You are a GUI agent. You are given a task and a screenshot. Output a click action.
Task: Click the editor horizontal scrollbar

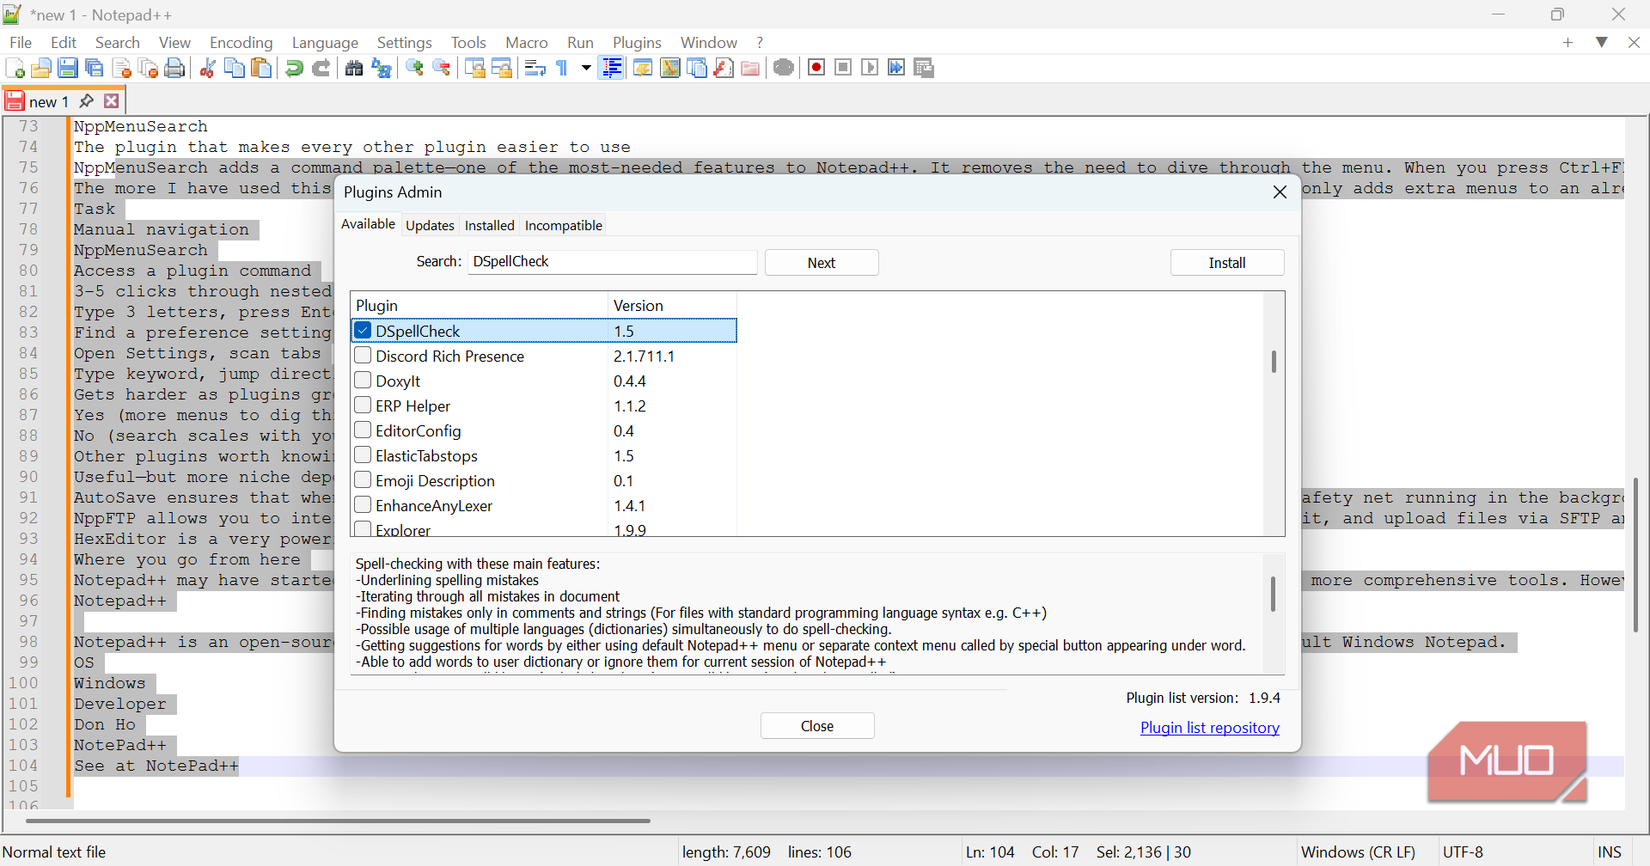338,821
